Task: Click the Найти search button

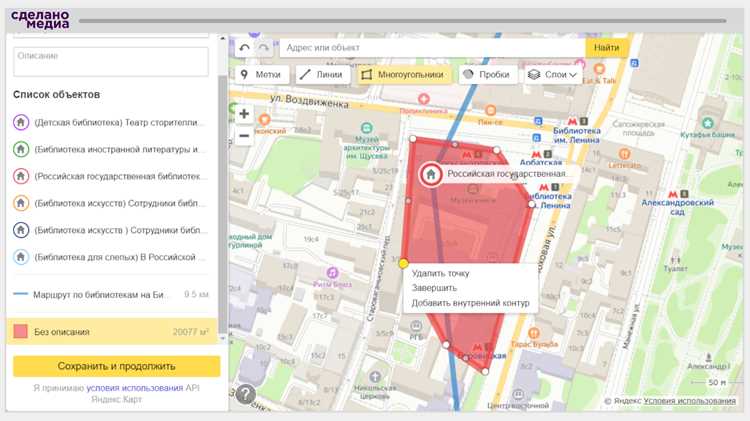Action: pyautogui.click(x=607, y=47)
